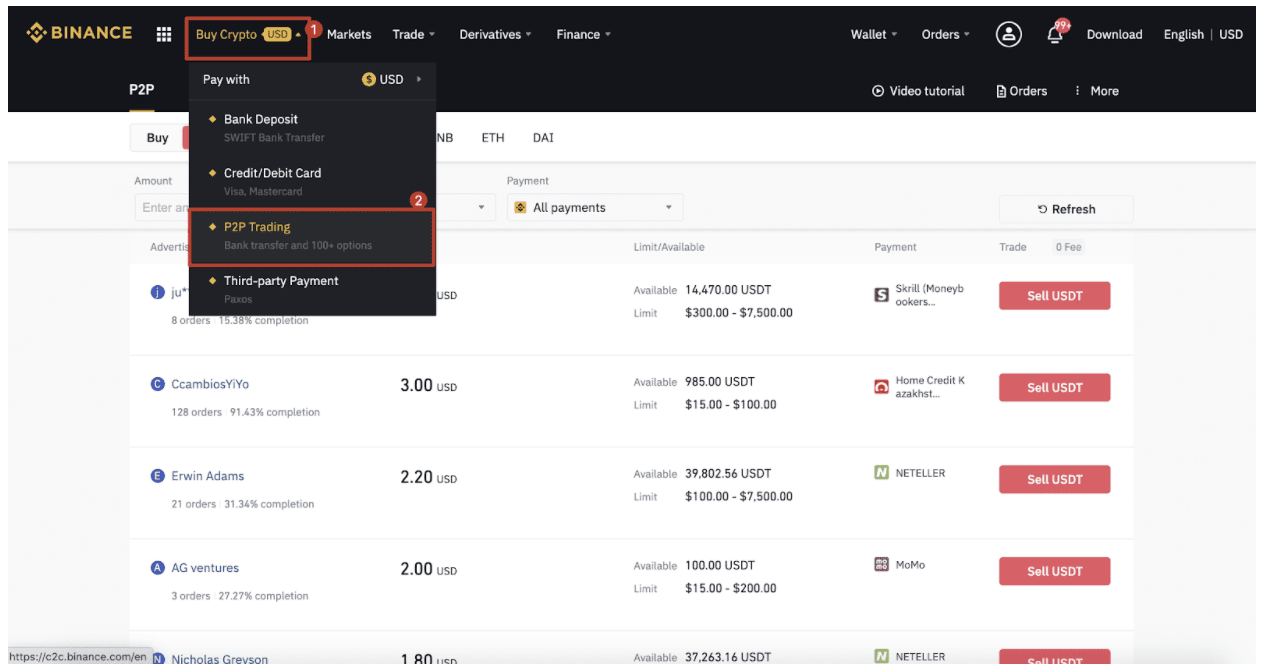1262x672 pixels.
Task: Expand the Buy Crypto USD dropdown
Action: pyautogui.click(x=248, y=35)
